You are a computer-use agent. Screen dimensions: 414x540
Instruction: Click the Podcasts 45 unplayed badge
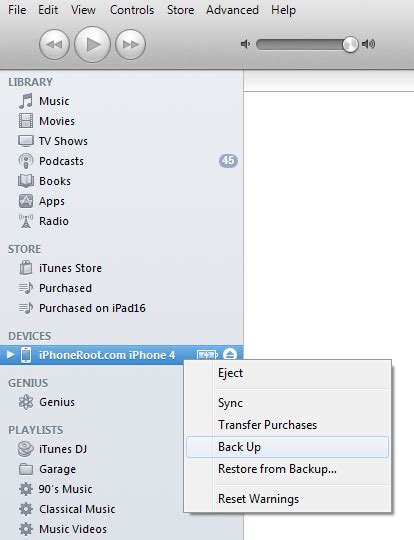(x=228, y=160)
